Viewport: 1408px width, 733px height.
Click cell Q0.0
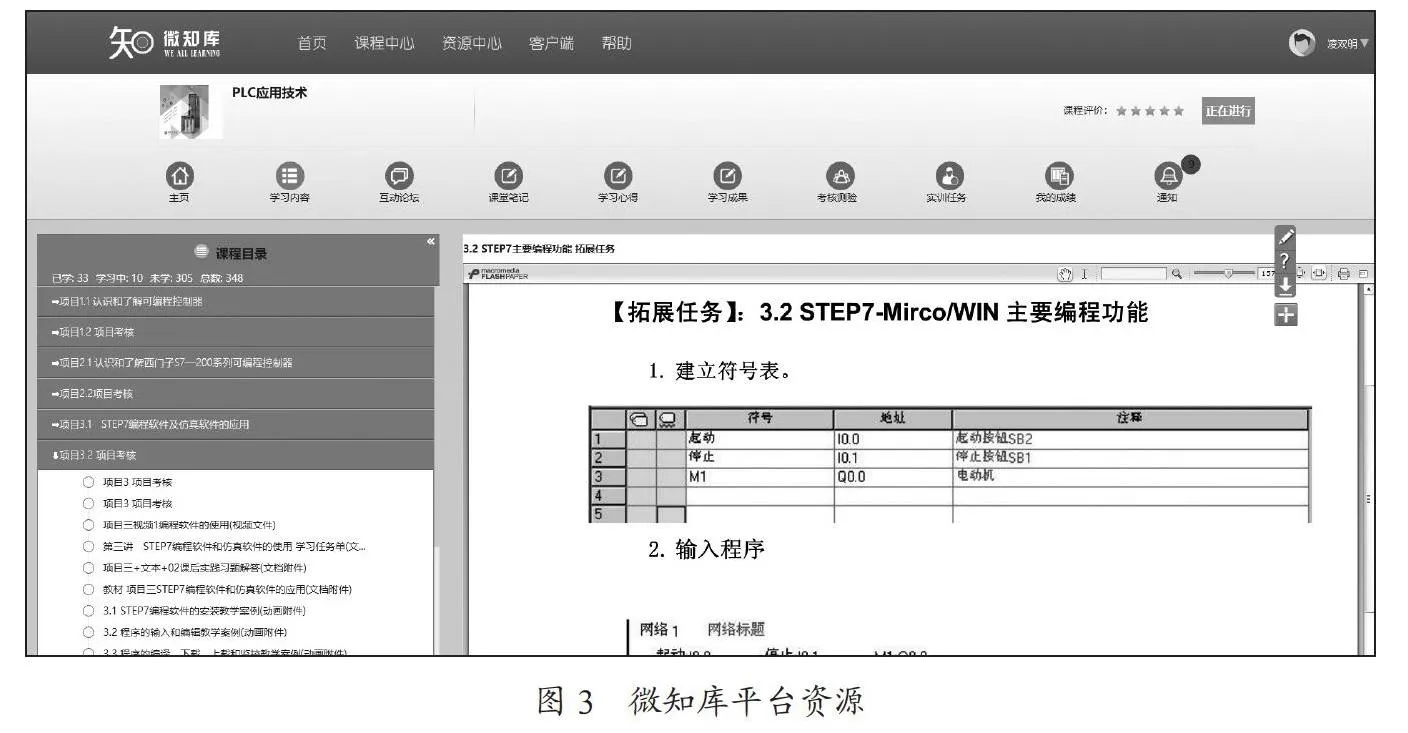[892, 477]
